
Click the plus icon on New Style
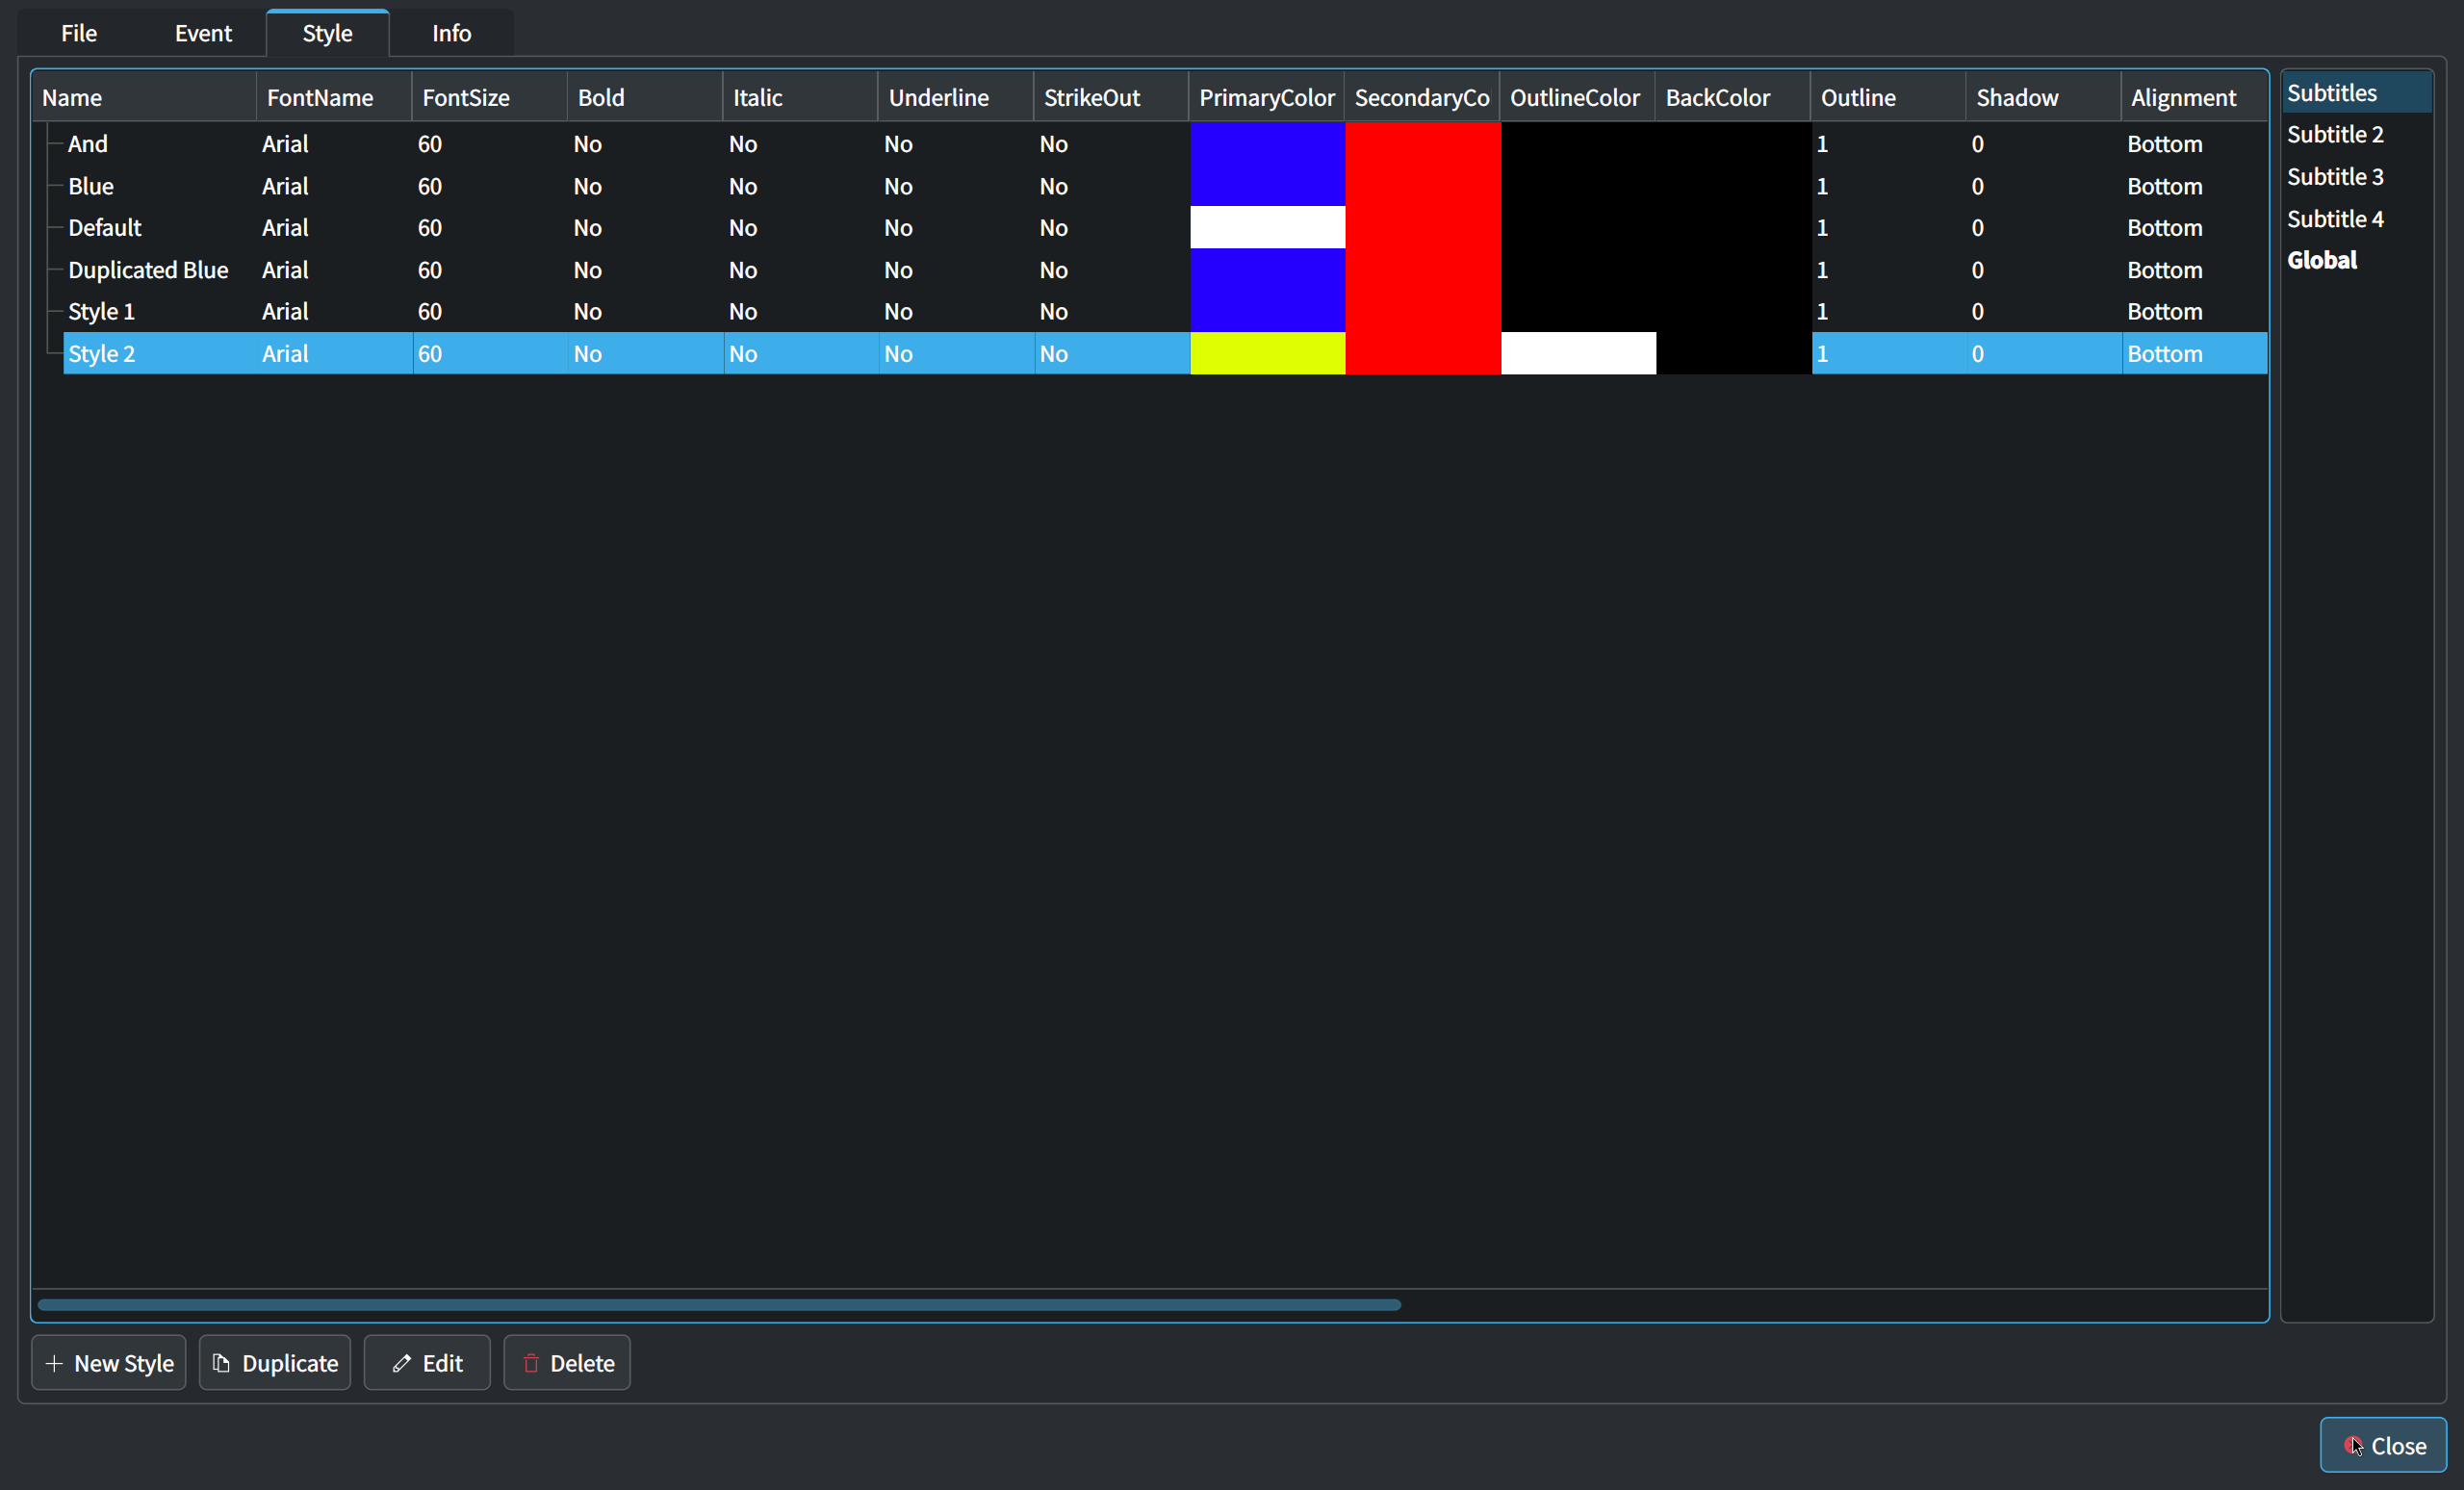(x=54, y=1363)
